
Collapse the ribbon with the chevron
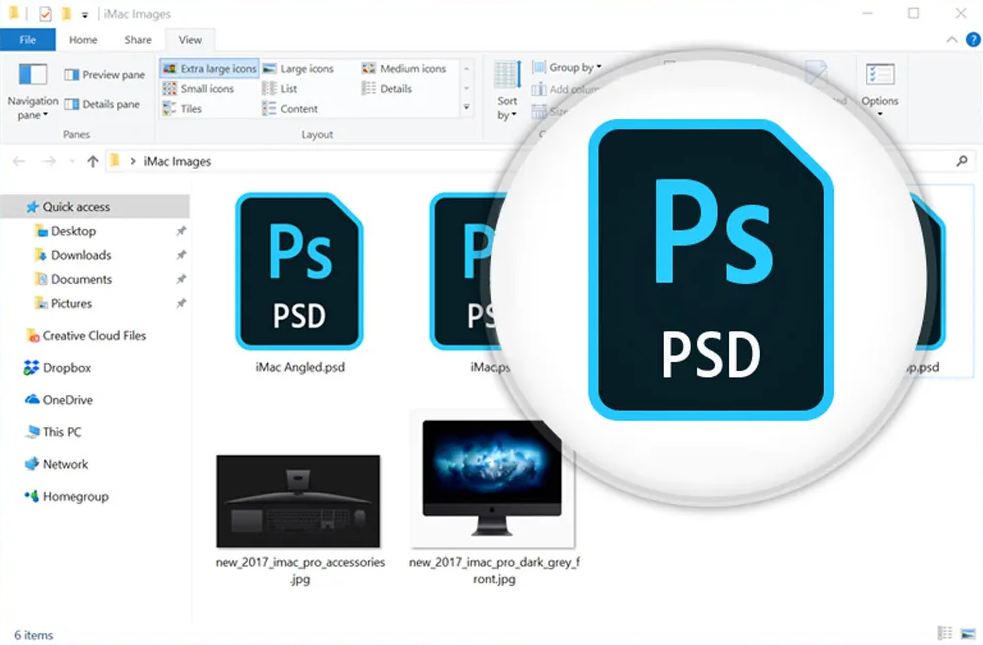tap(952, 39)
